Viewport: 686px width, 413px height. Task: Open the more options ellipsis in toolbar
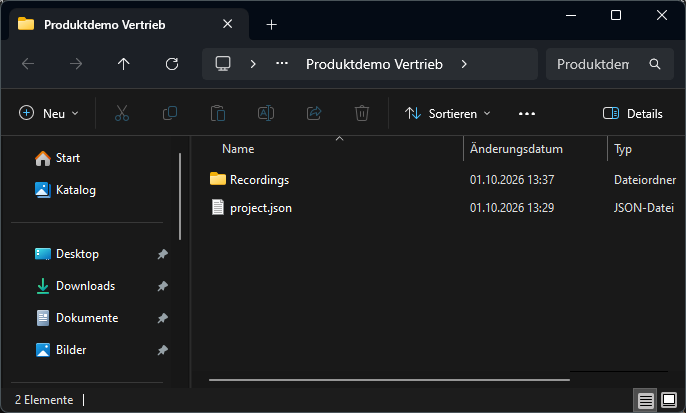[527, 114]
